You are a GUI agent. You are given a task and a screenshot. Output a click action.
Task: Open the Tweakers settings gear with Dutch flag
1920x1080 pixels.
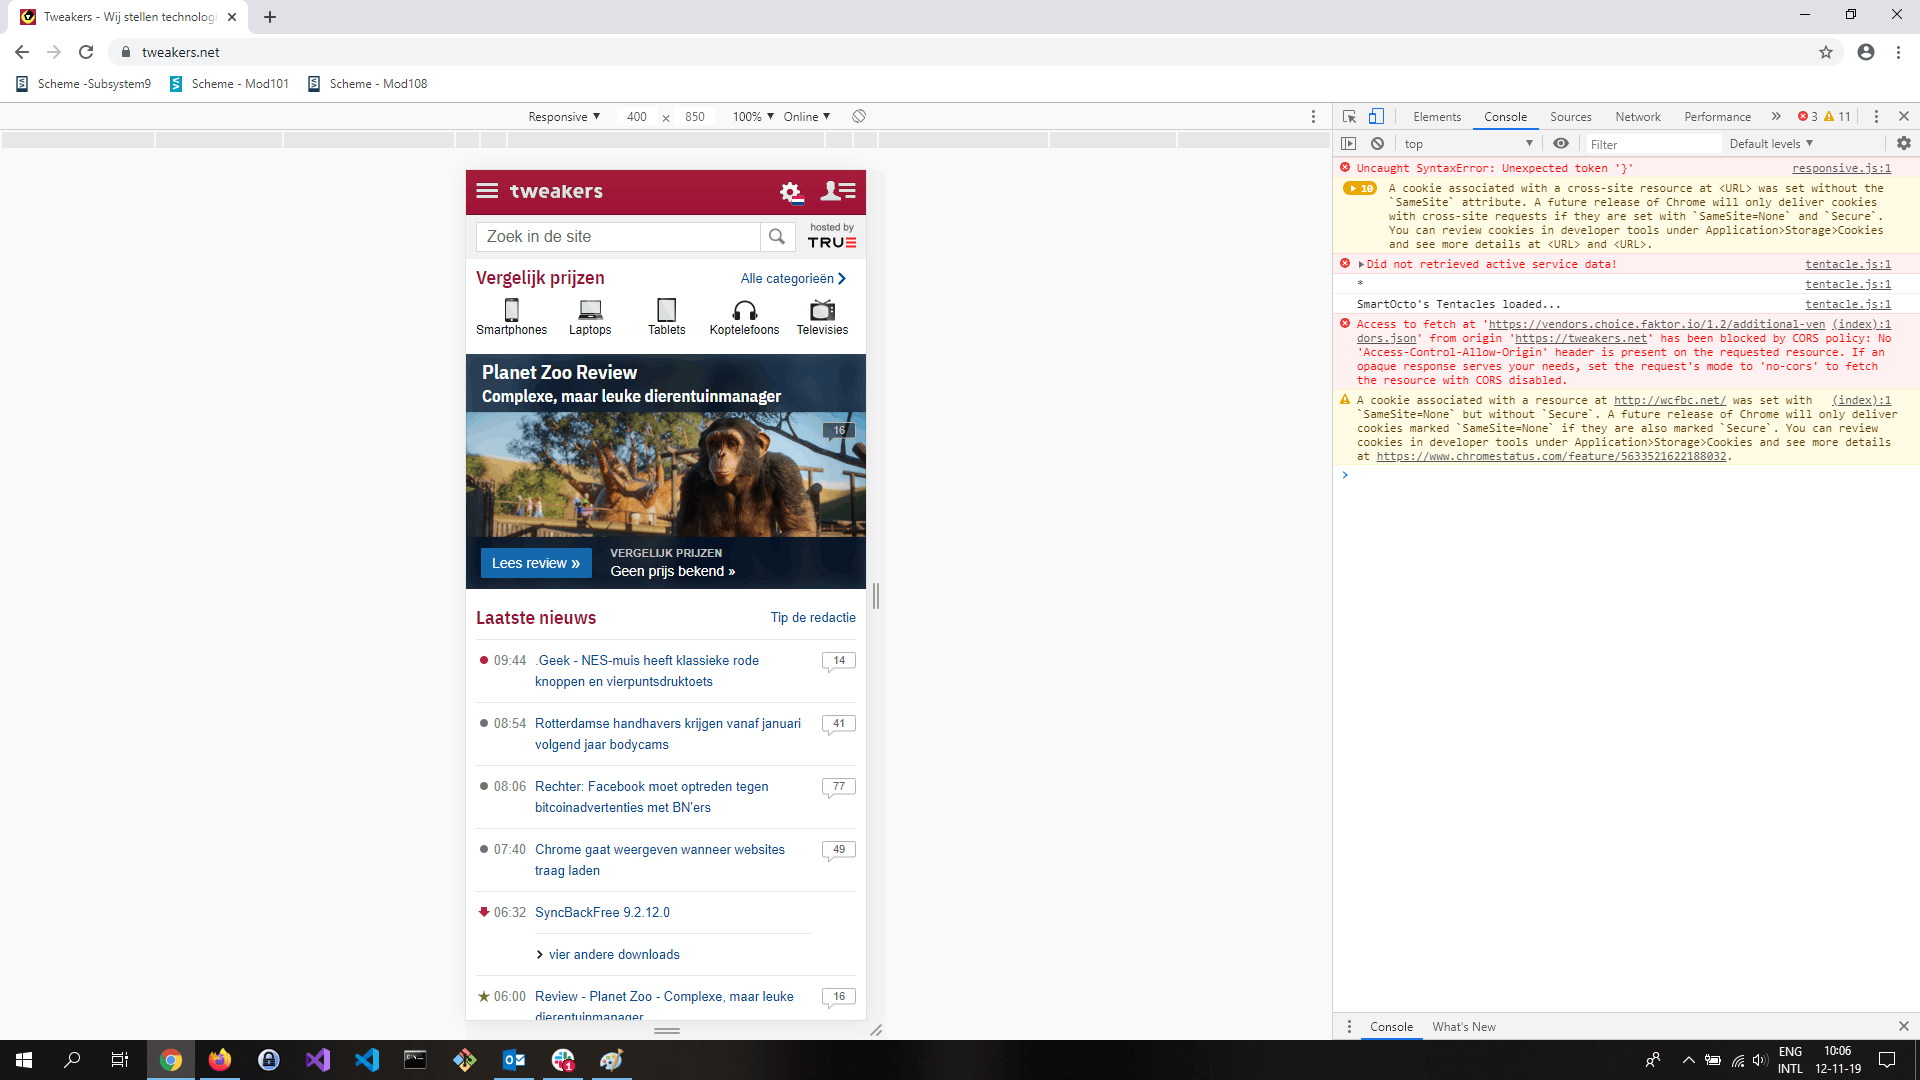(x=791, y=191)
